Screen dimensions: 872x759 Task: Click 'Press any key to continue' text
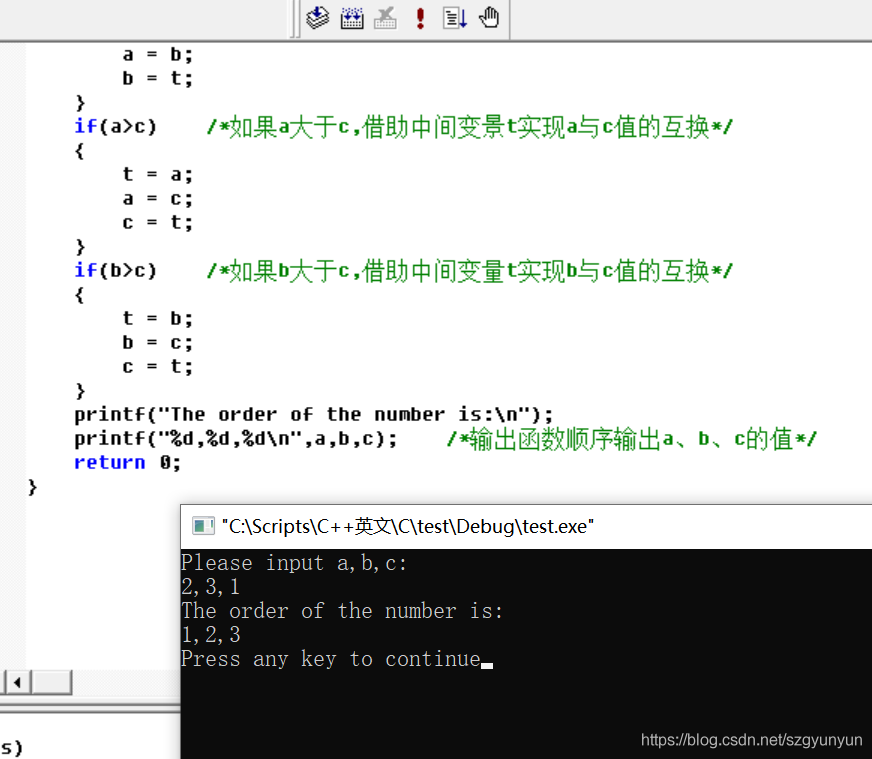pyautogui.click(x=331, y=659)
